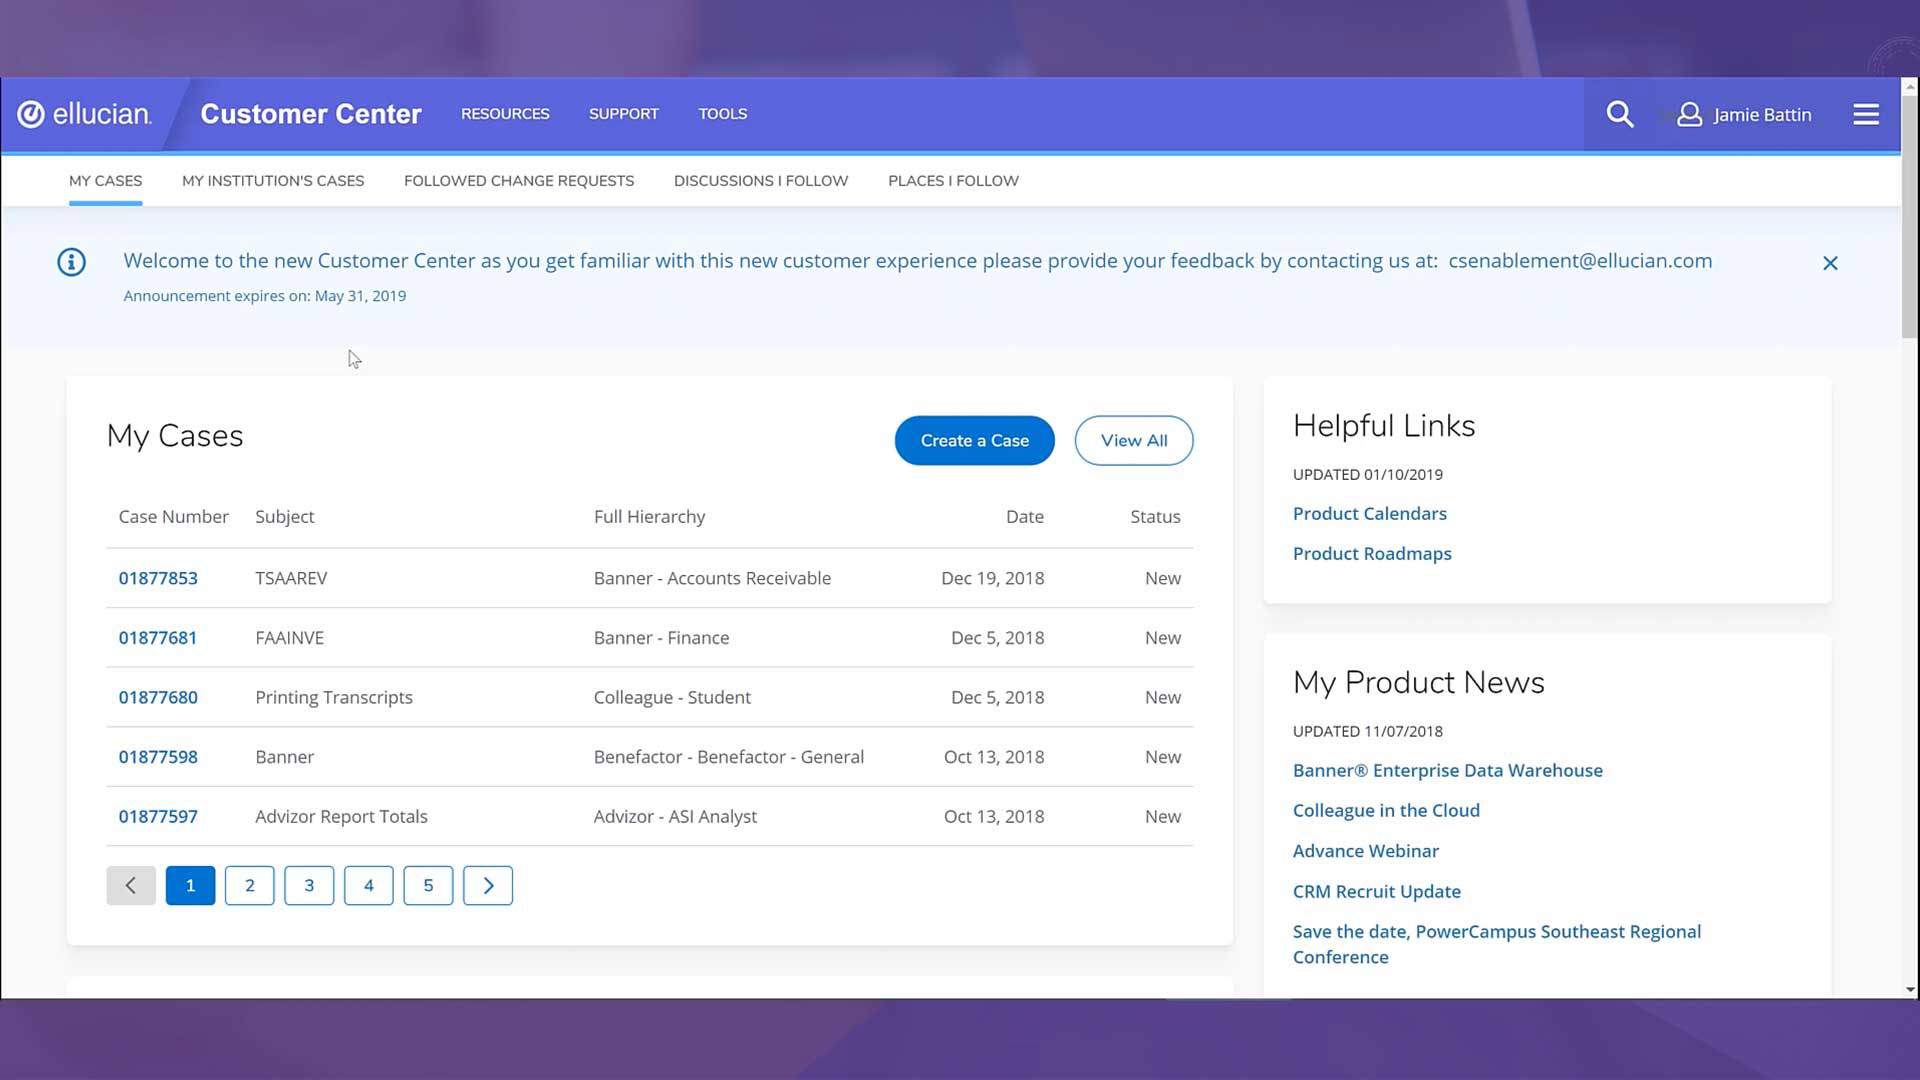Click the Status column header
Viewport: 1920px width, 1080px height.
(1155, 517)
